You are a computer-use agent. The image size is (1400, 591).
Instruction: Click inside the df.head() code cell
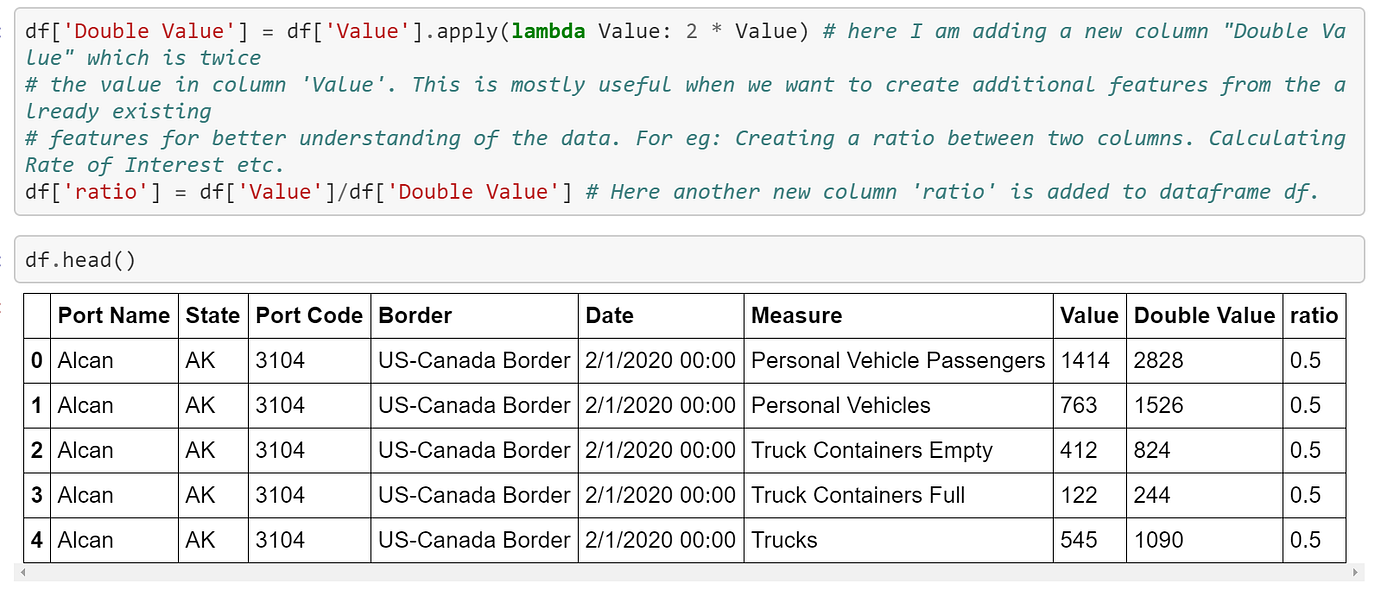[x=689, y=260]
